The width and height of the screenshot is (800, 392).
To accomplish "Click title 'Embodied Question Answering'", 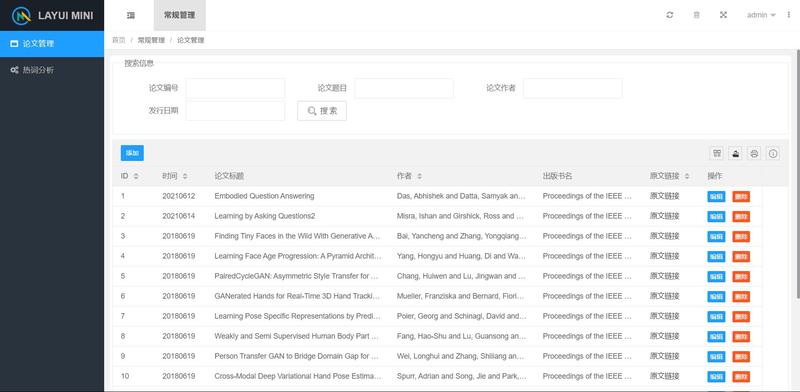I will point(264,196).
